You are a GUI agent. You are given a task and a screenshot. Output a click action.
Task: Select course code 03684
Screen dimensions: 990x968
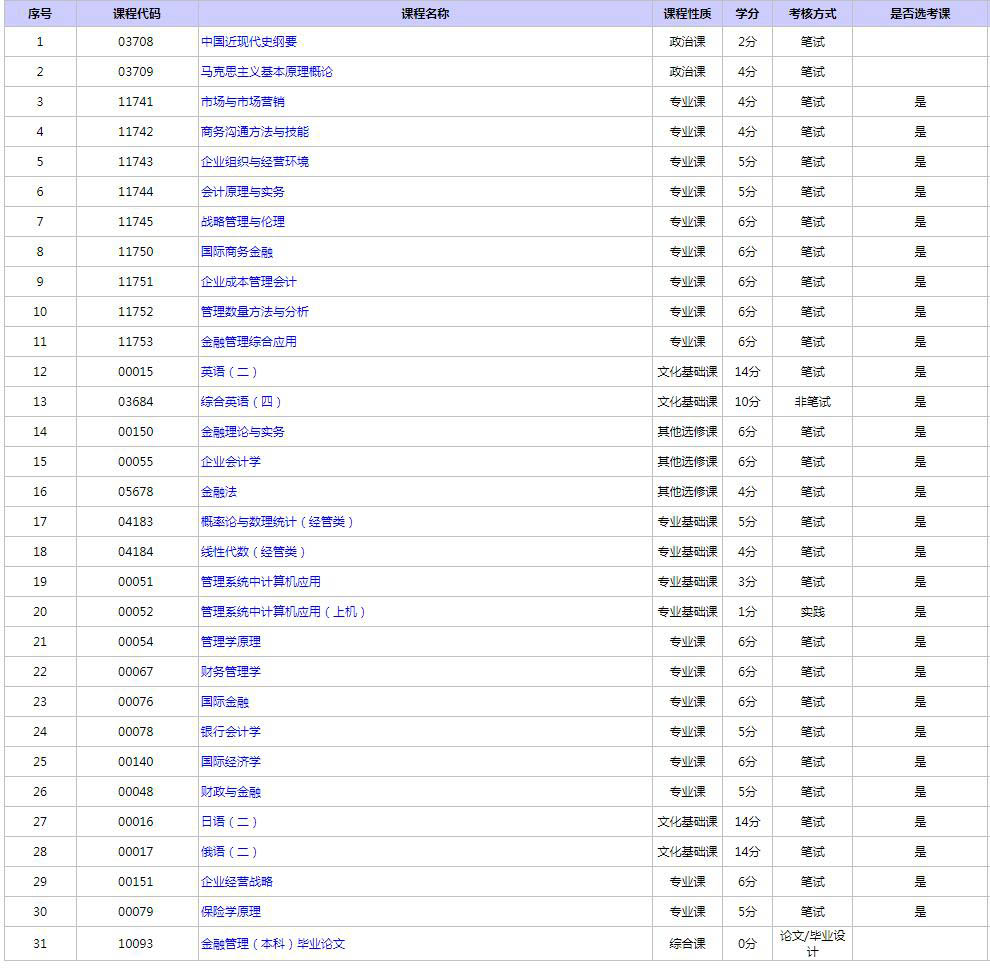pos(136,402)
